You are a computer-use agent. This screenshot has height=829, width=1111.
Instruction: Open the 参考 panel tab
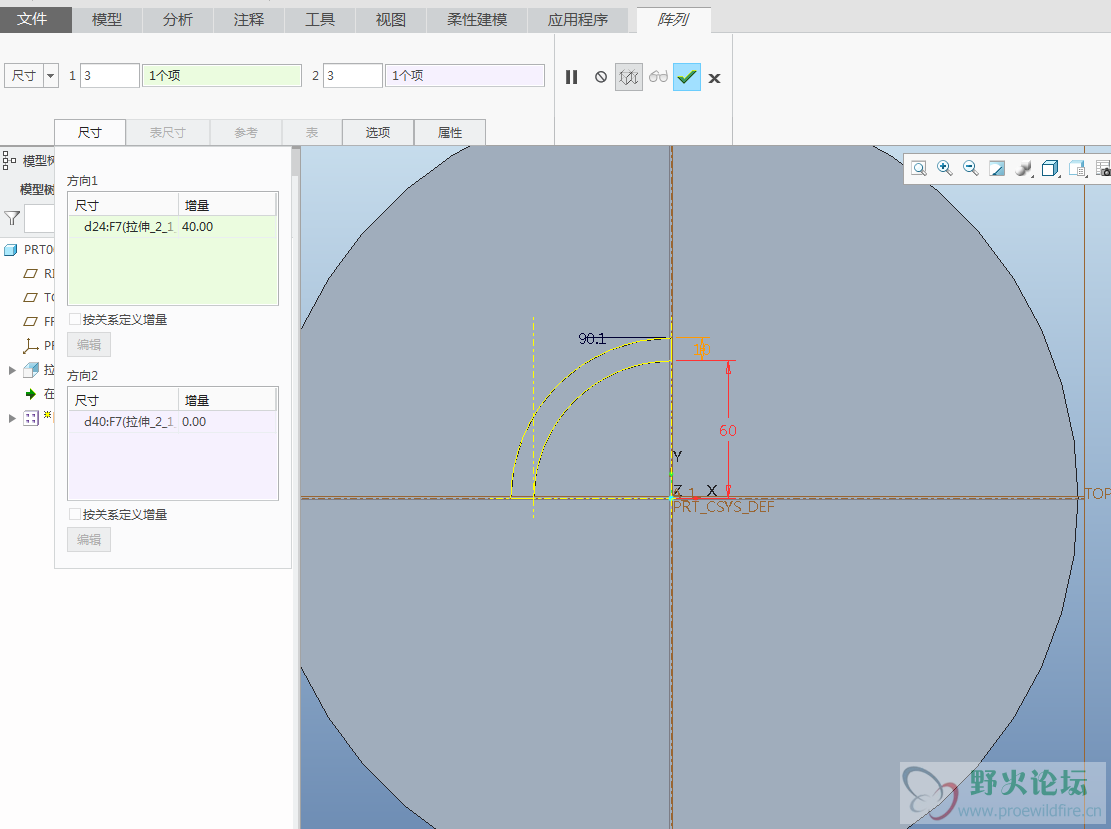coord(246,132)
